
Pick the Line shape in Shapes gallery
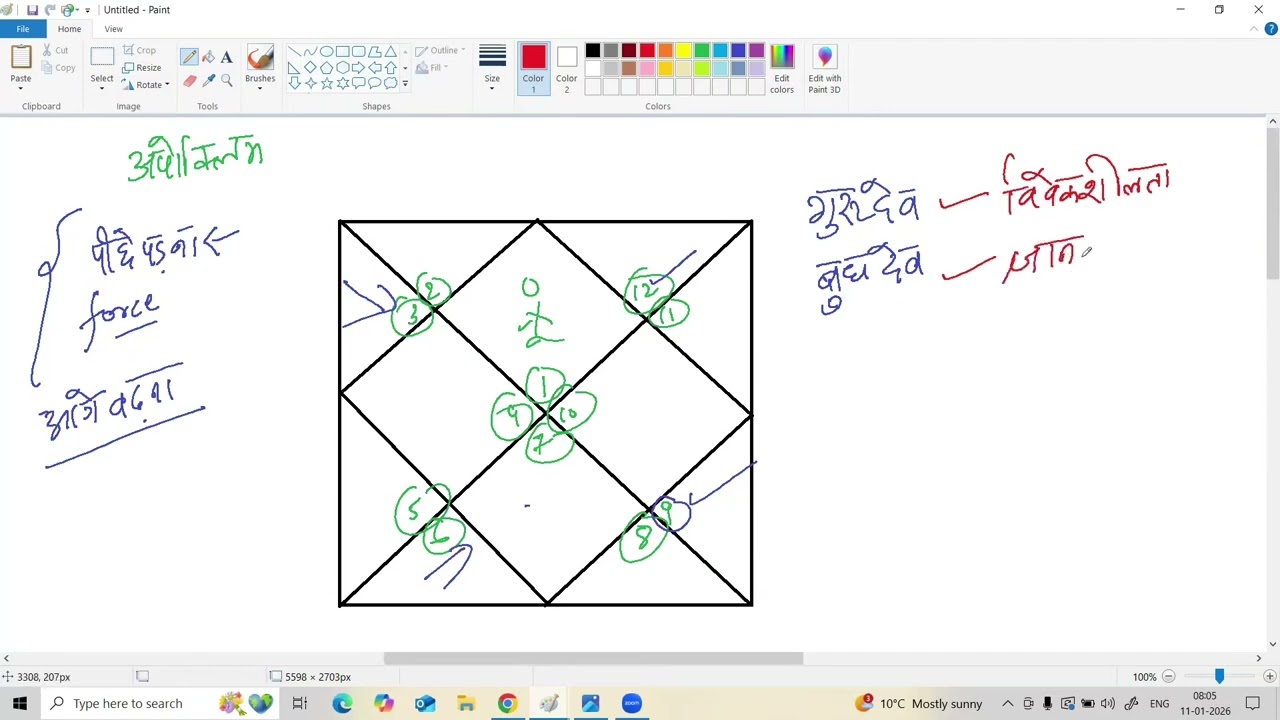294,51
